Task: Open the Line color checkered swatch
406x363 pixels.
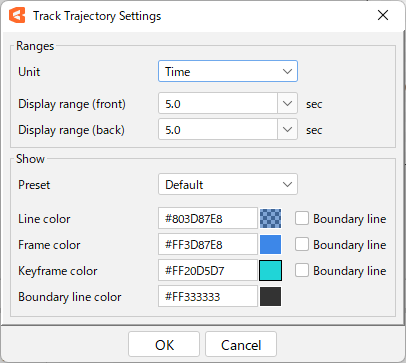Action: coord(270,219)
